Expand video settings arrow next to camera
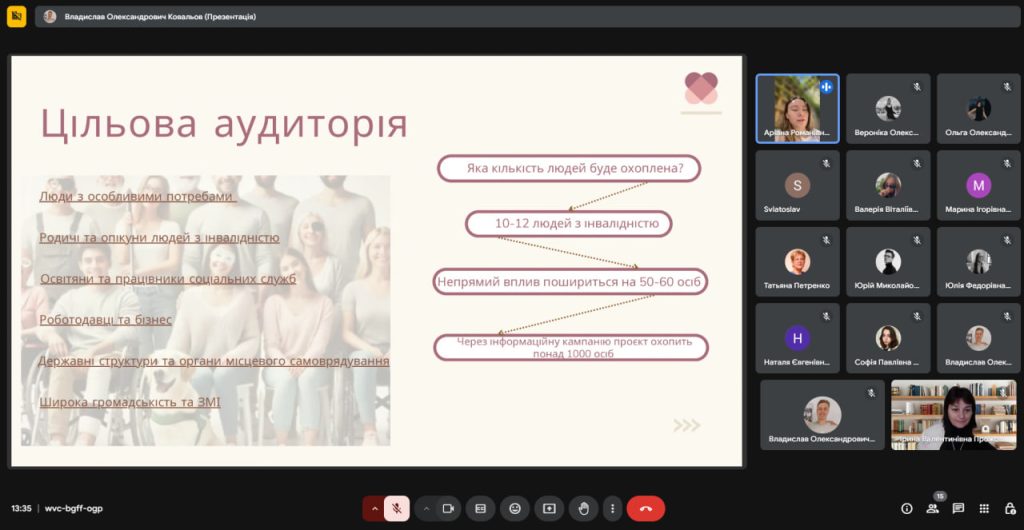 (x=426, y=508)
